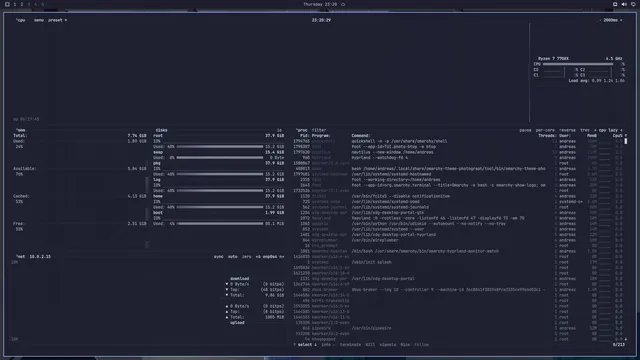
Task: Click the tray icon left of volume
Action: 615,4
